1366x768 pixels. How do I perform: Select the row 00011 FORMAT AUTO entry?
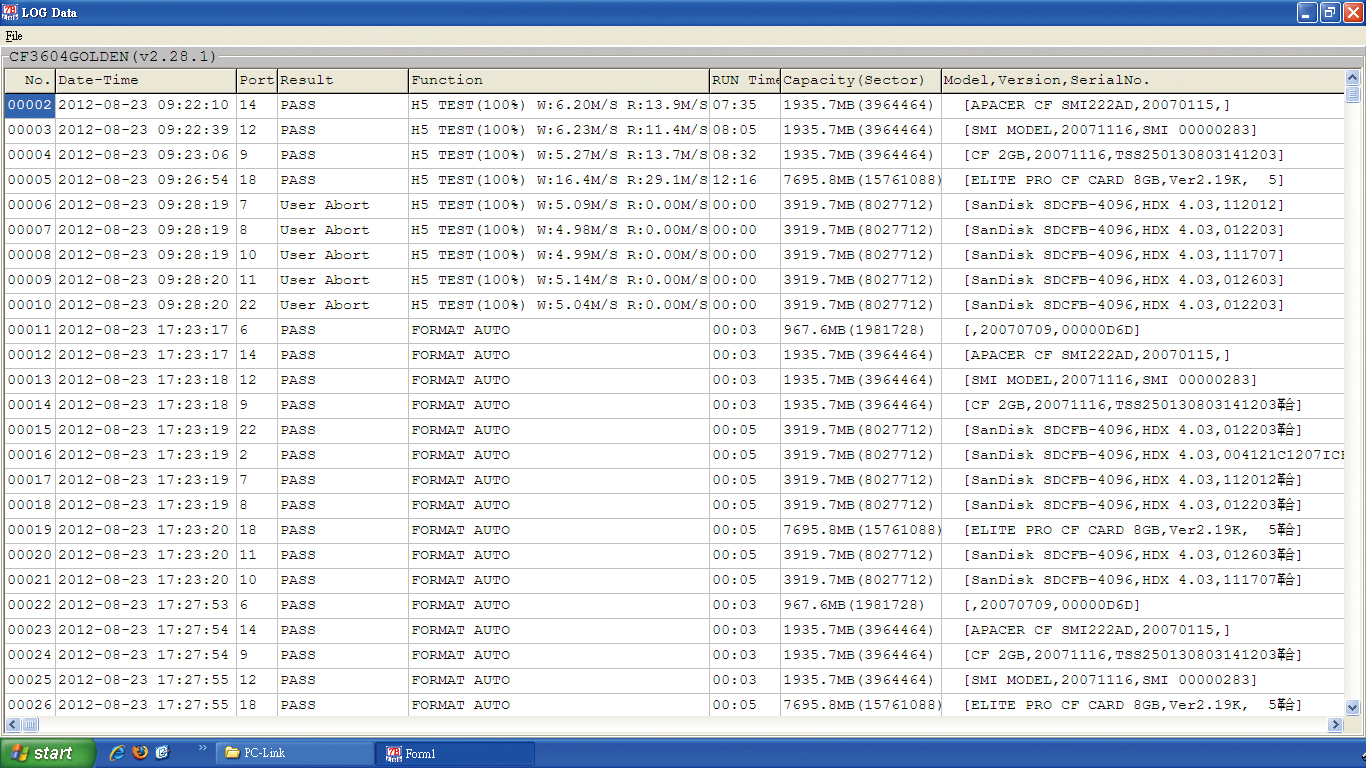coord(460,330)
